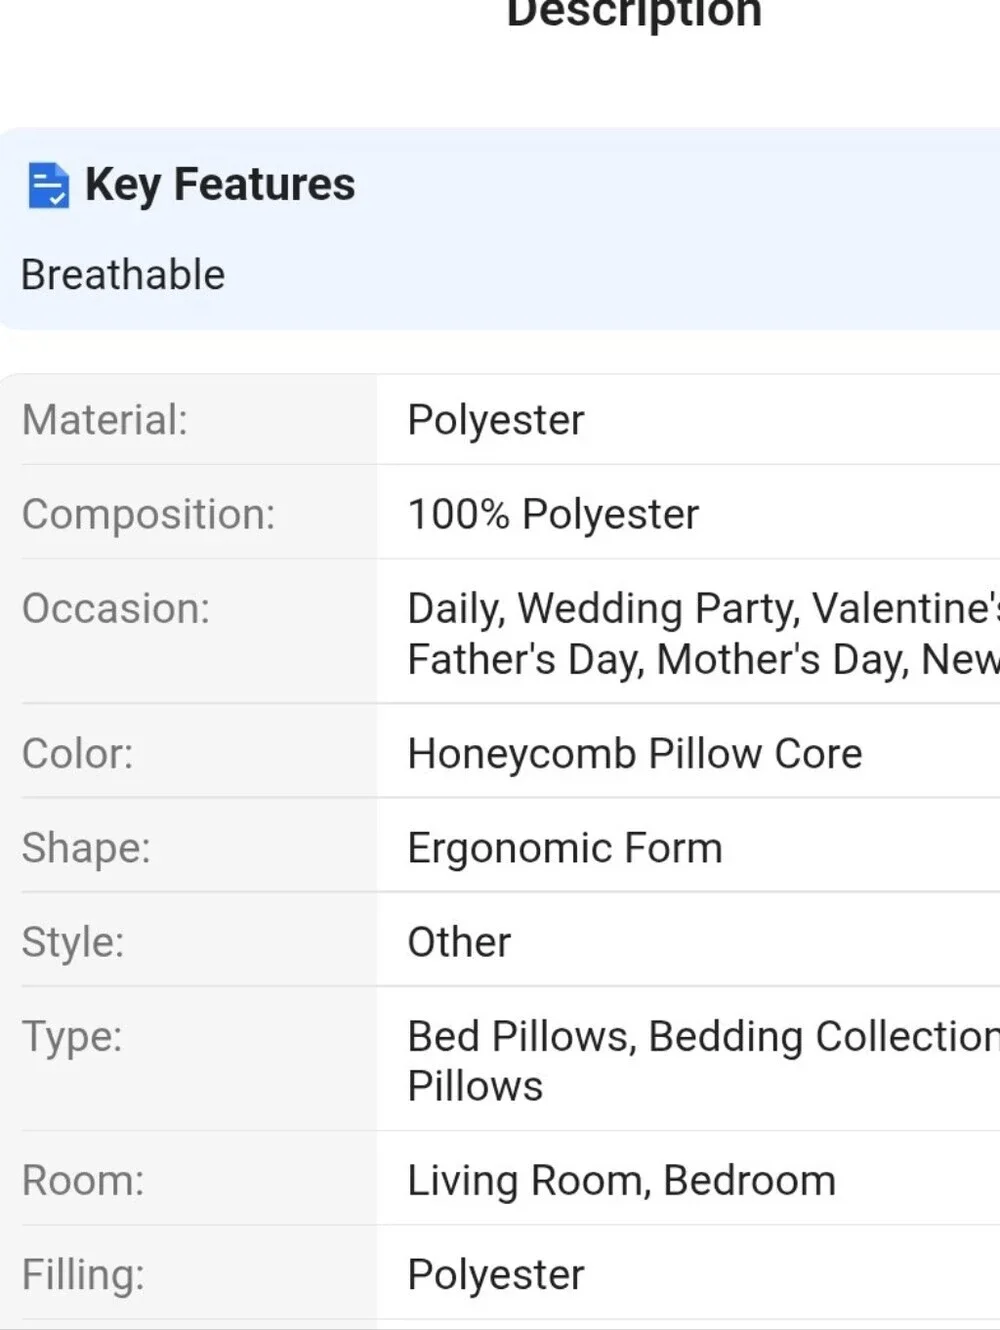Select the Occasion label
Viewport: 1000px width, 1330px height.
point(116,608)
